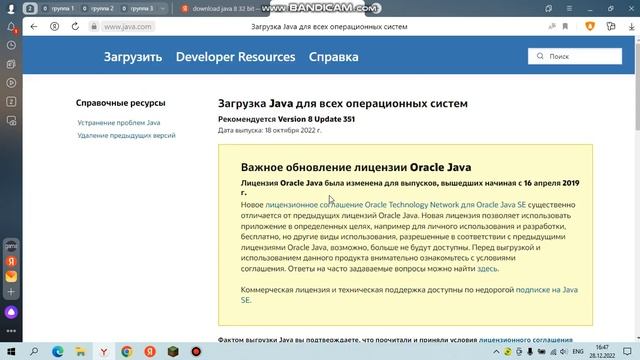The width and height of the screenshot is (640, 360).
Task: Switch to Yandex Browser on the taskbar
Action: [104, 351]
